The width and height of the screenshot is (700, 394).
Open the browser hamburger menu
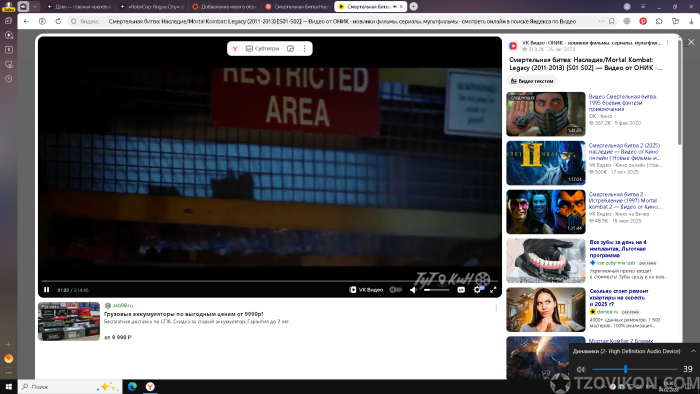click(x=643, y=6)
